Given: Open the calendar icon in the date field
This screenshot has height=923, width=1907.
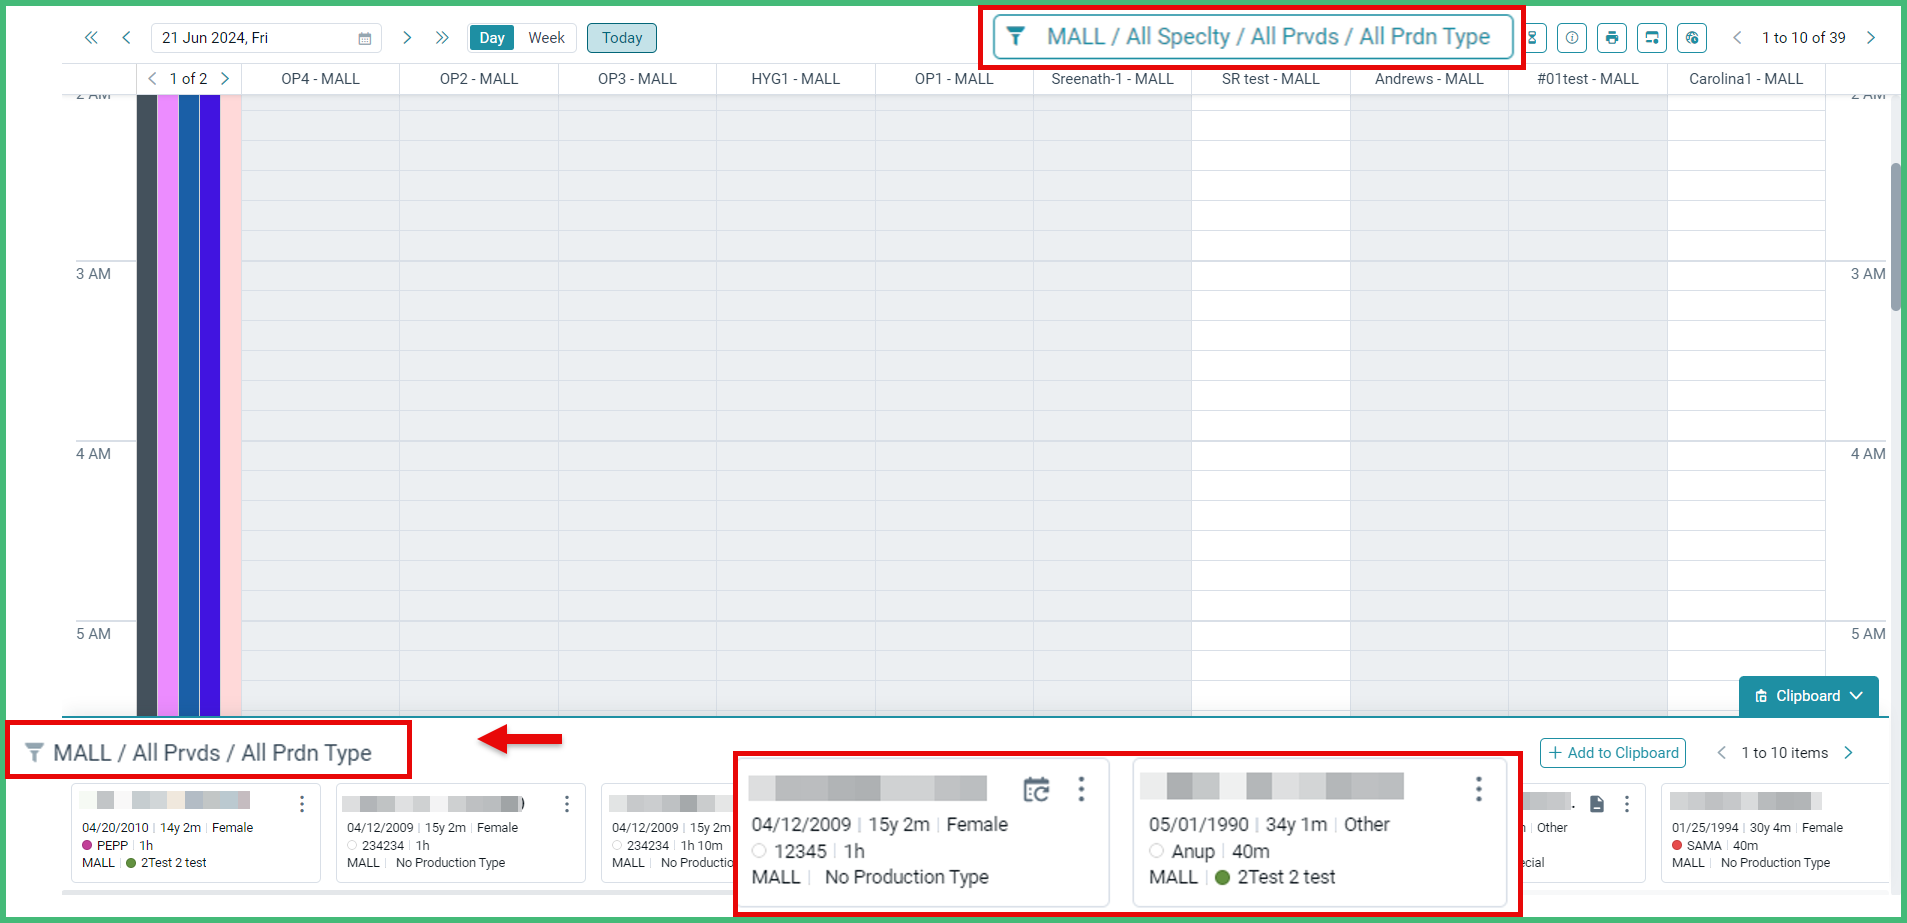Looking at the screenshot, I should [364, 37].
